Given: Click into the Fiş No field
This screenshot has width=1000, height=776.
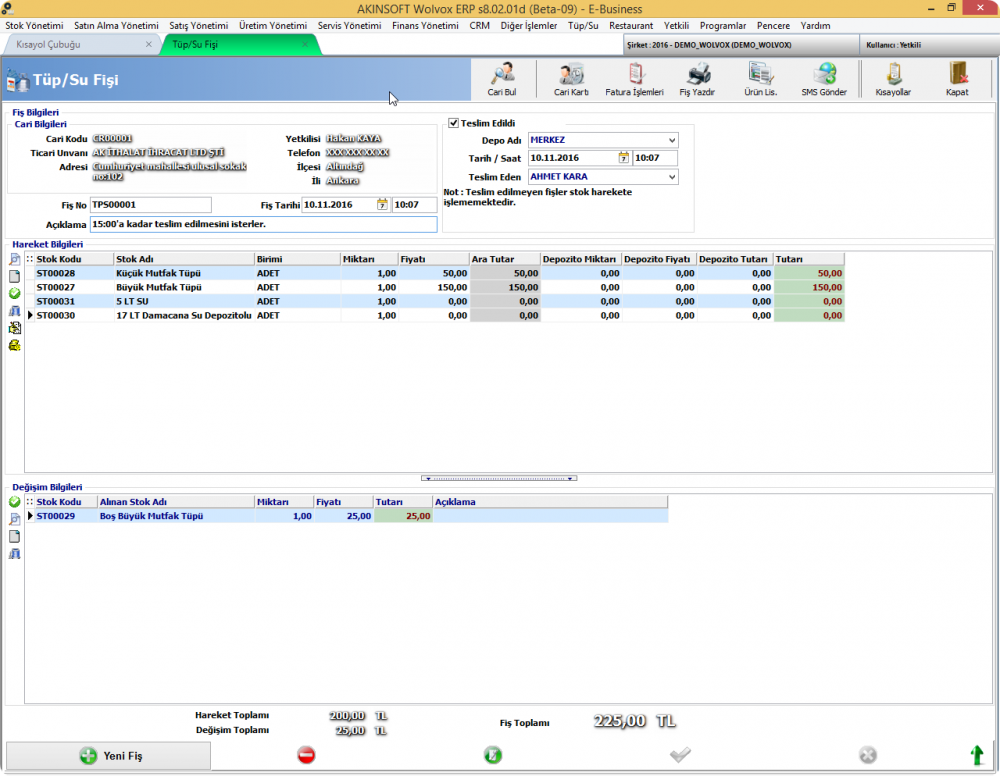Looking at the screenshot, I should pyautogui.click(x=151, y=205).
